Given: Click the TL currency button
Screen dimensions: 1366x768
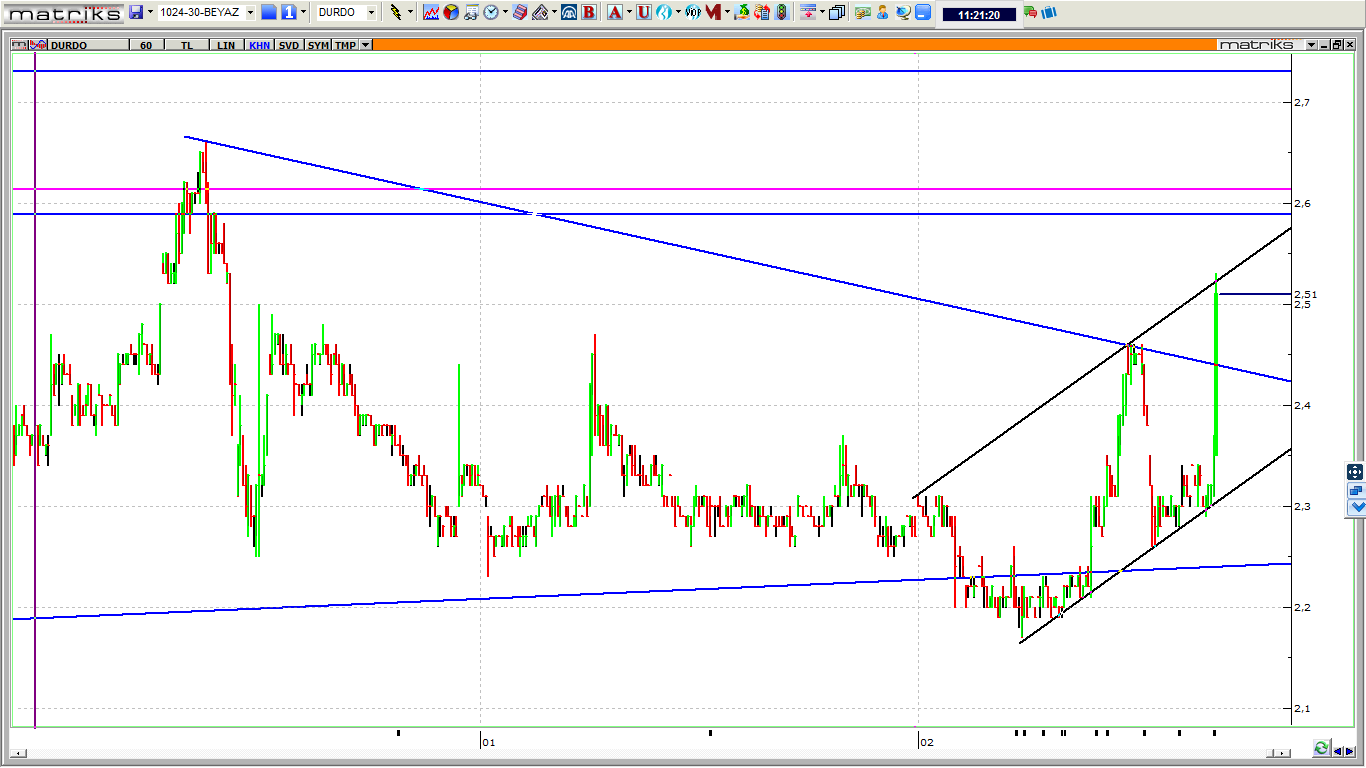Looking at the screenshot, I should (x=187, y=45).
